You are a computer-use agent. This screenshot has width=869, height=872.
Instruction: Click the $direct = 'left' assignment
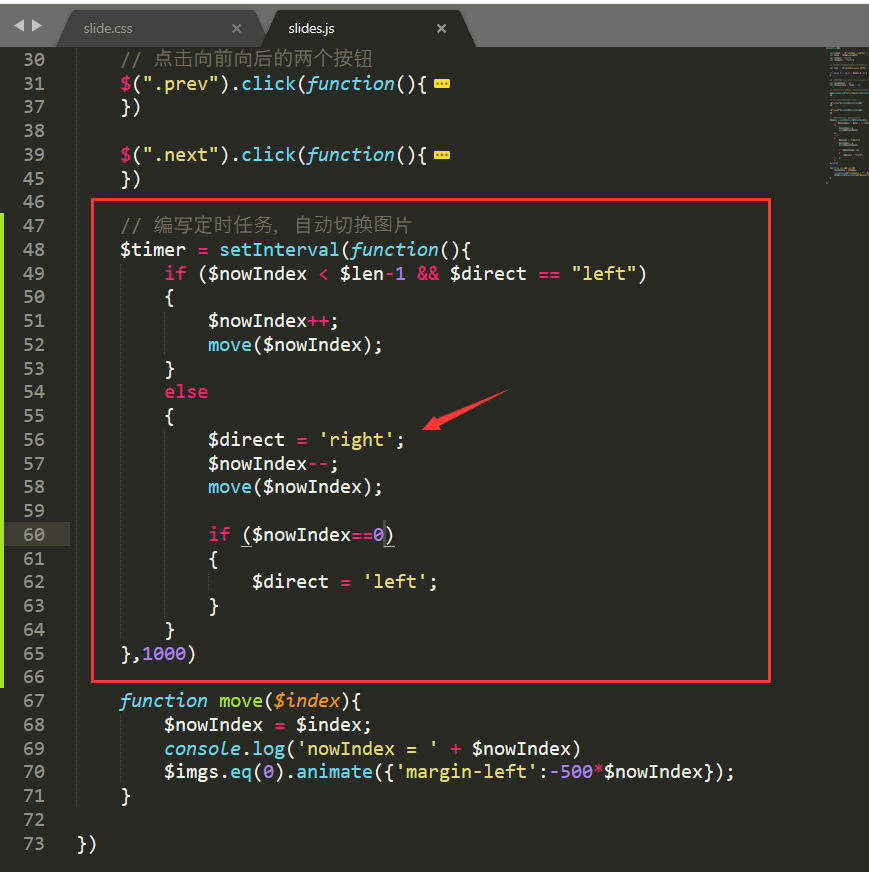point(344,582)
